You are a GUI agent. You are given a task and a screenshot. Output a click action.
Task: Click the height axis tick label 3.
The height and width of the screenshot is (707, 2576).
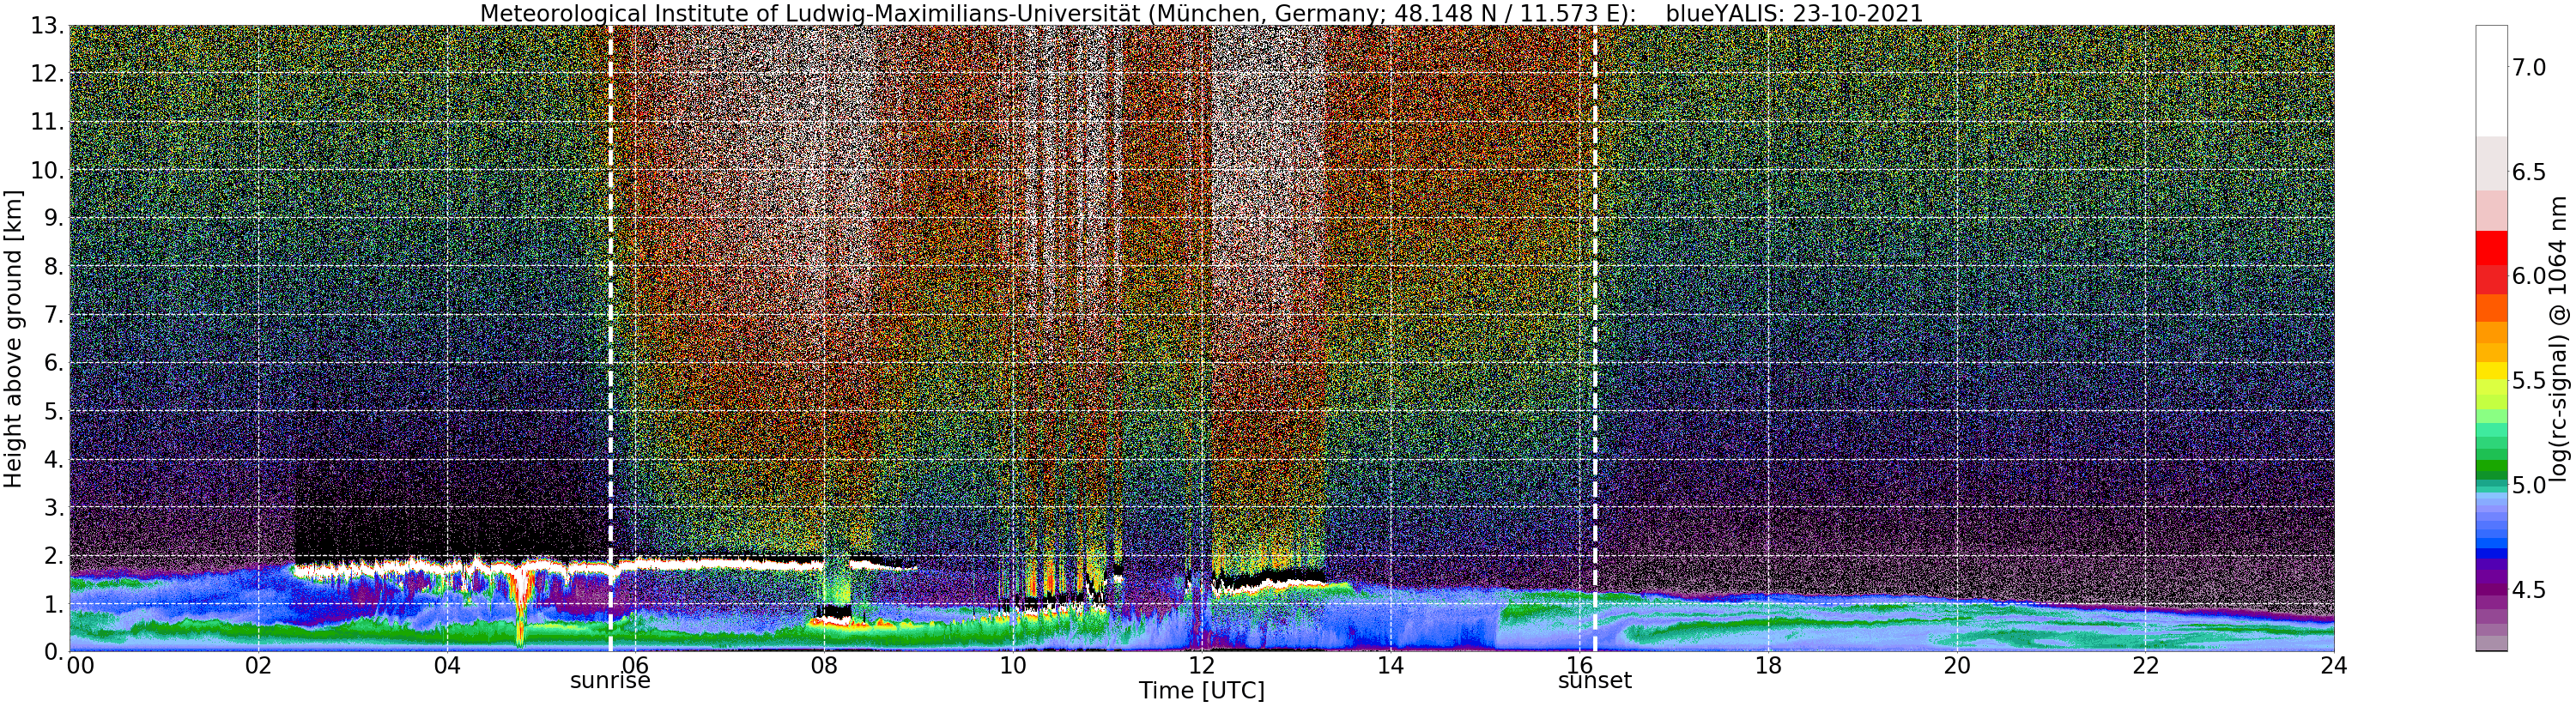[54, 508]
